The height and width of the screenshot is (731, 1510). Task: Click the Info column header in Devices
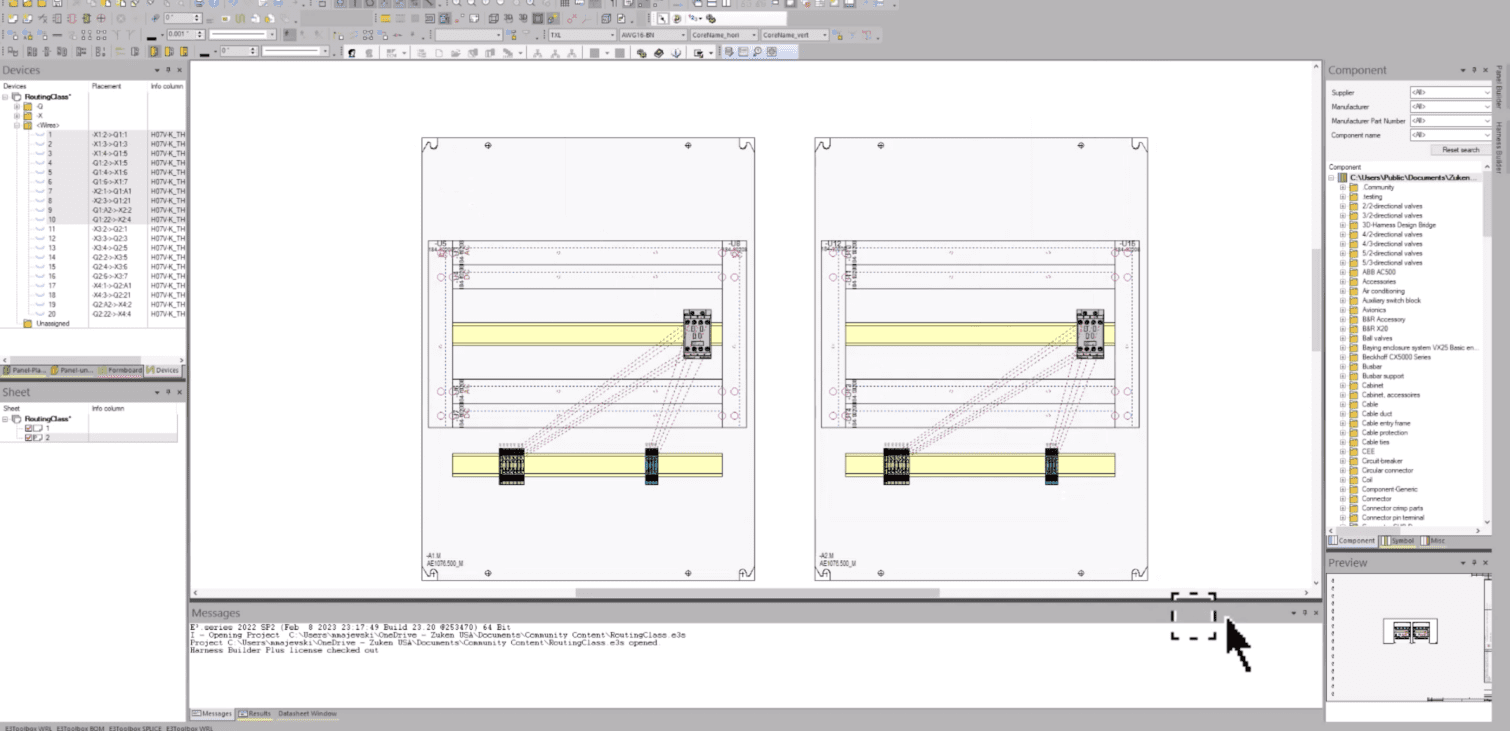tap(167, 86)
